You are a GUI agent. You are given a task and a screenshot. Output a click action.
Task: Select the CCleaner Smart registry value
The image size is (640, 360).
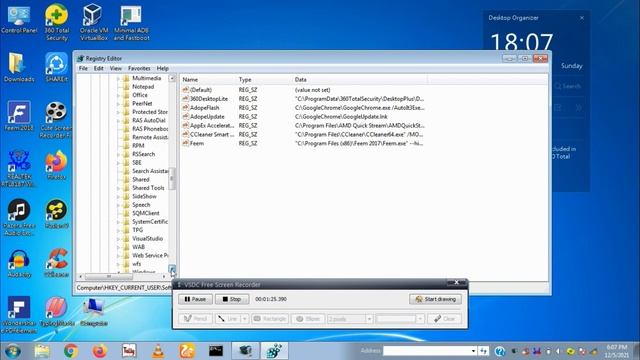pos(212,134)
